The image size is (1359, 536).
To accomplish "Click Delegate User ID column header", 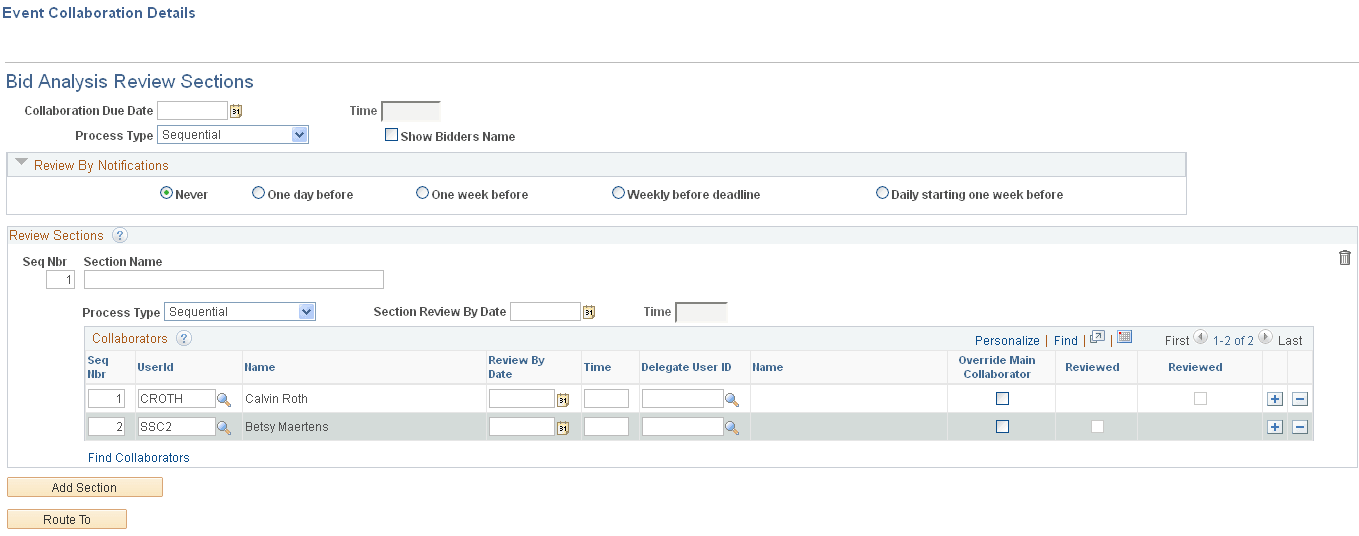I will coord(686,367).
